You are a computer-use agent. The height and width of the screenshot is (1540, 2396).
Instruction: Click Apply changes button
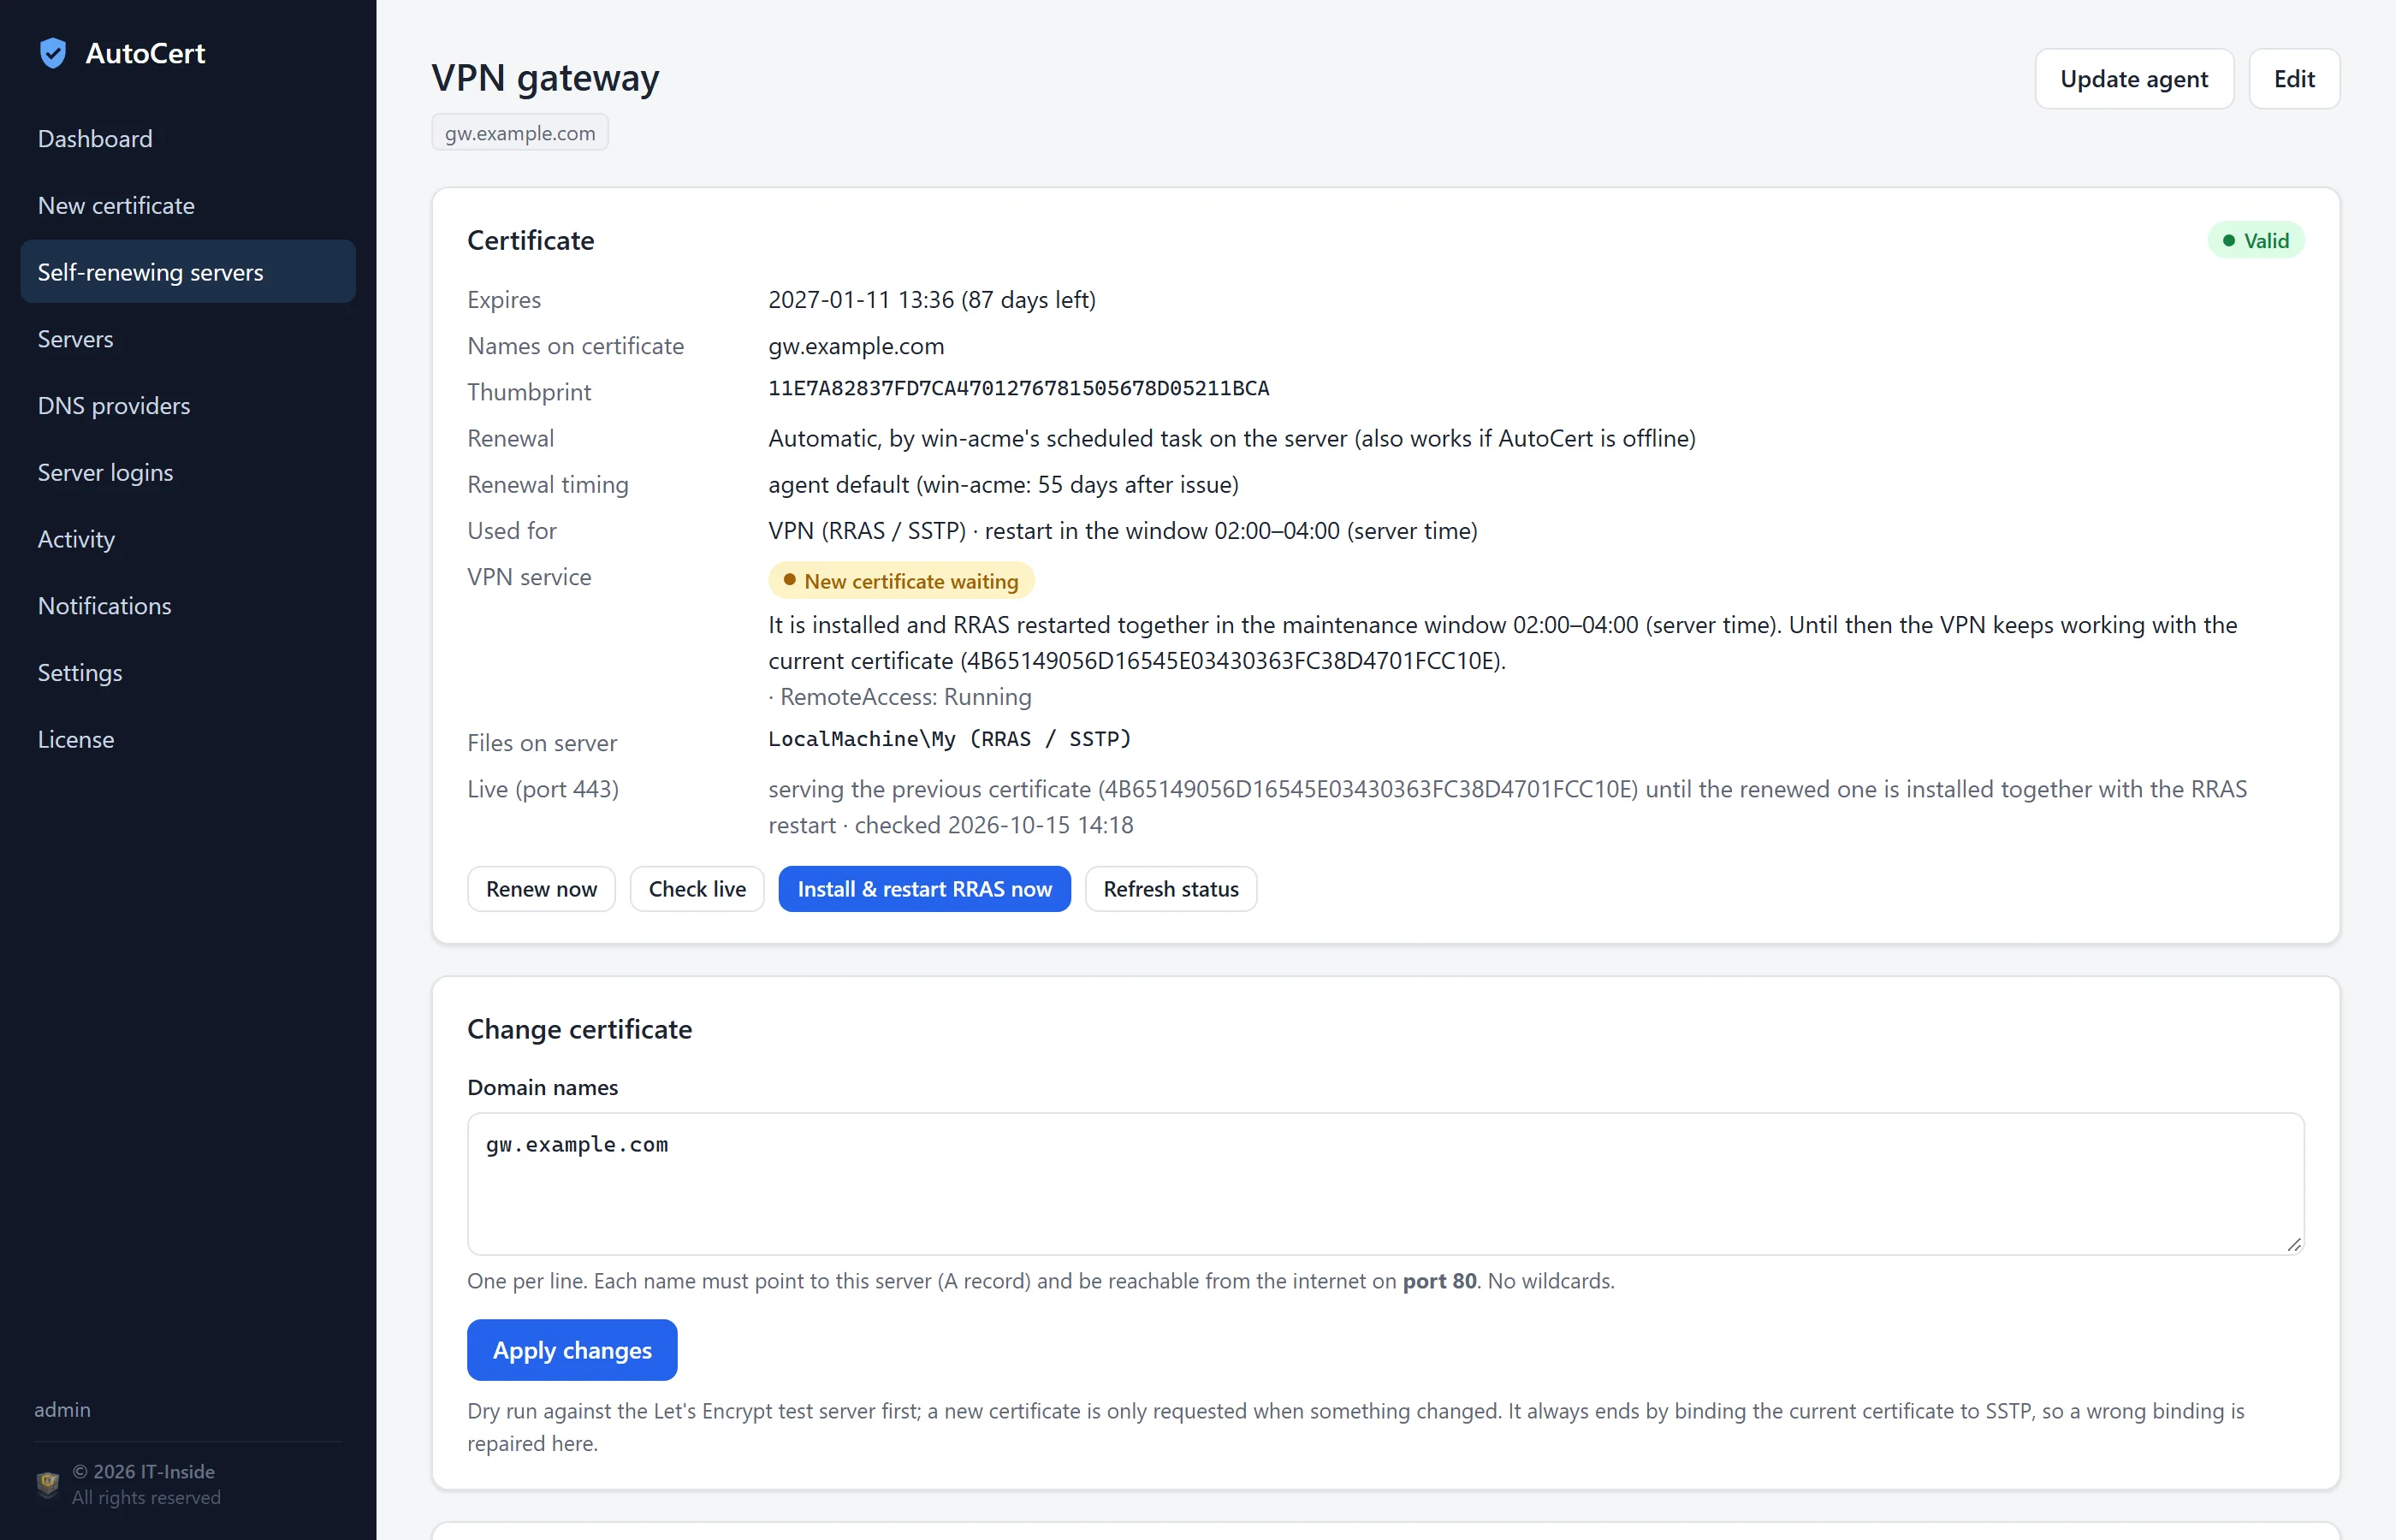tap(572, 1350)
